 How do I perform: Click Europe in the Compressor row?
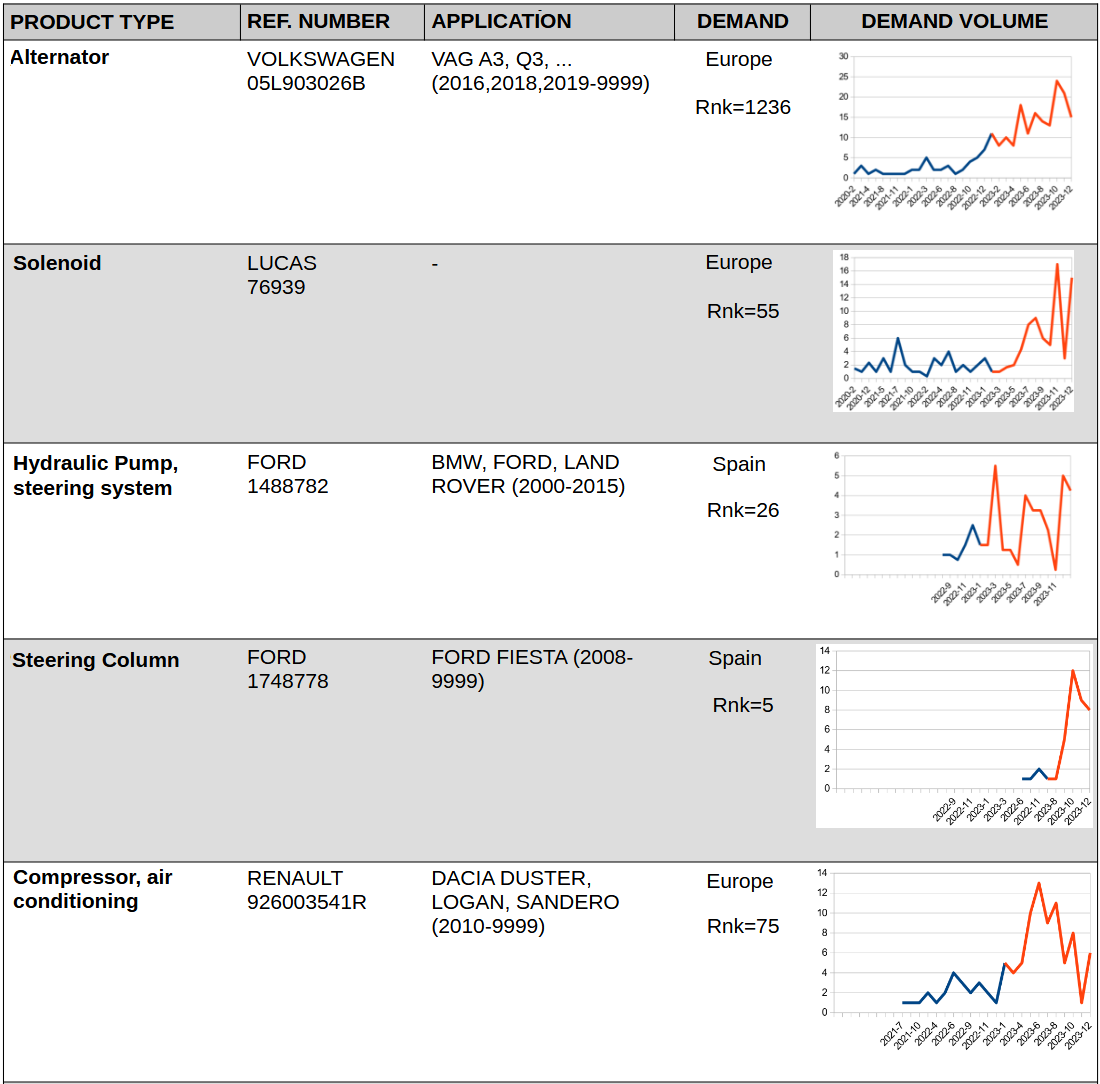740,881
